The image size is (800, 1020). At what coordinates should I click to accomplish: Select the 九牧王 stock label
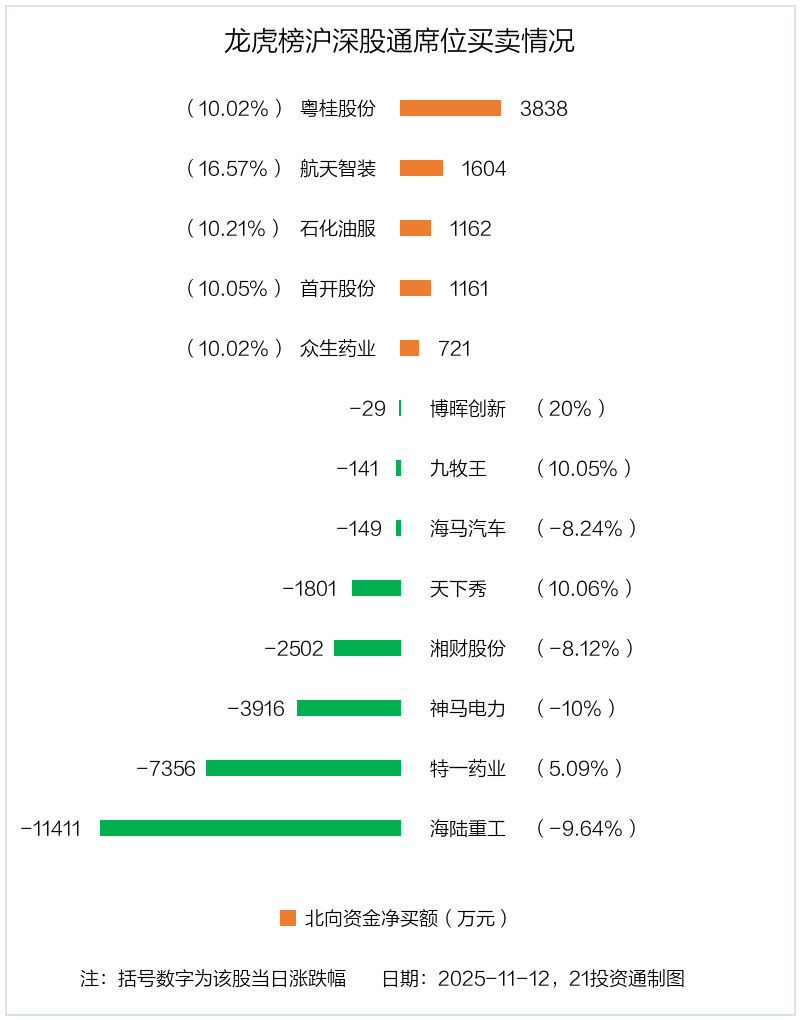(x=458, y=468)
